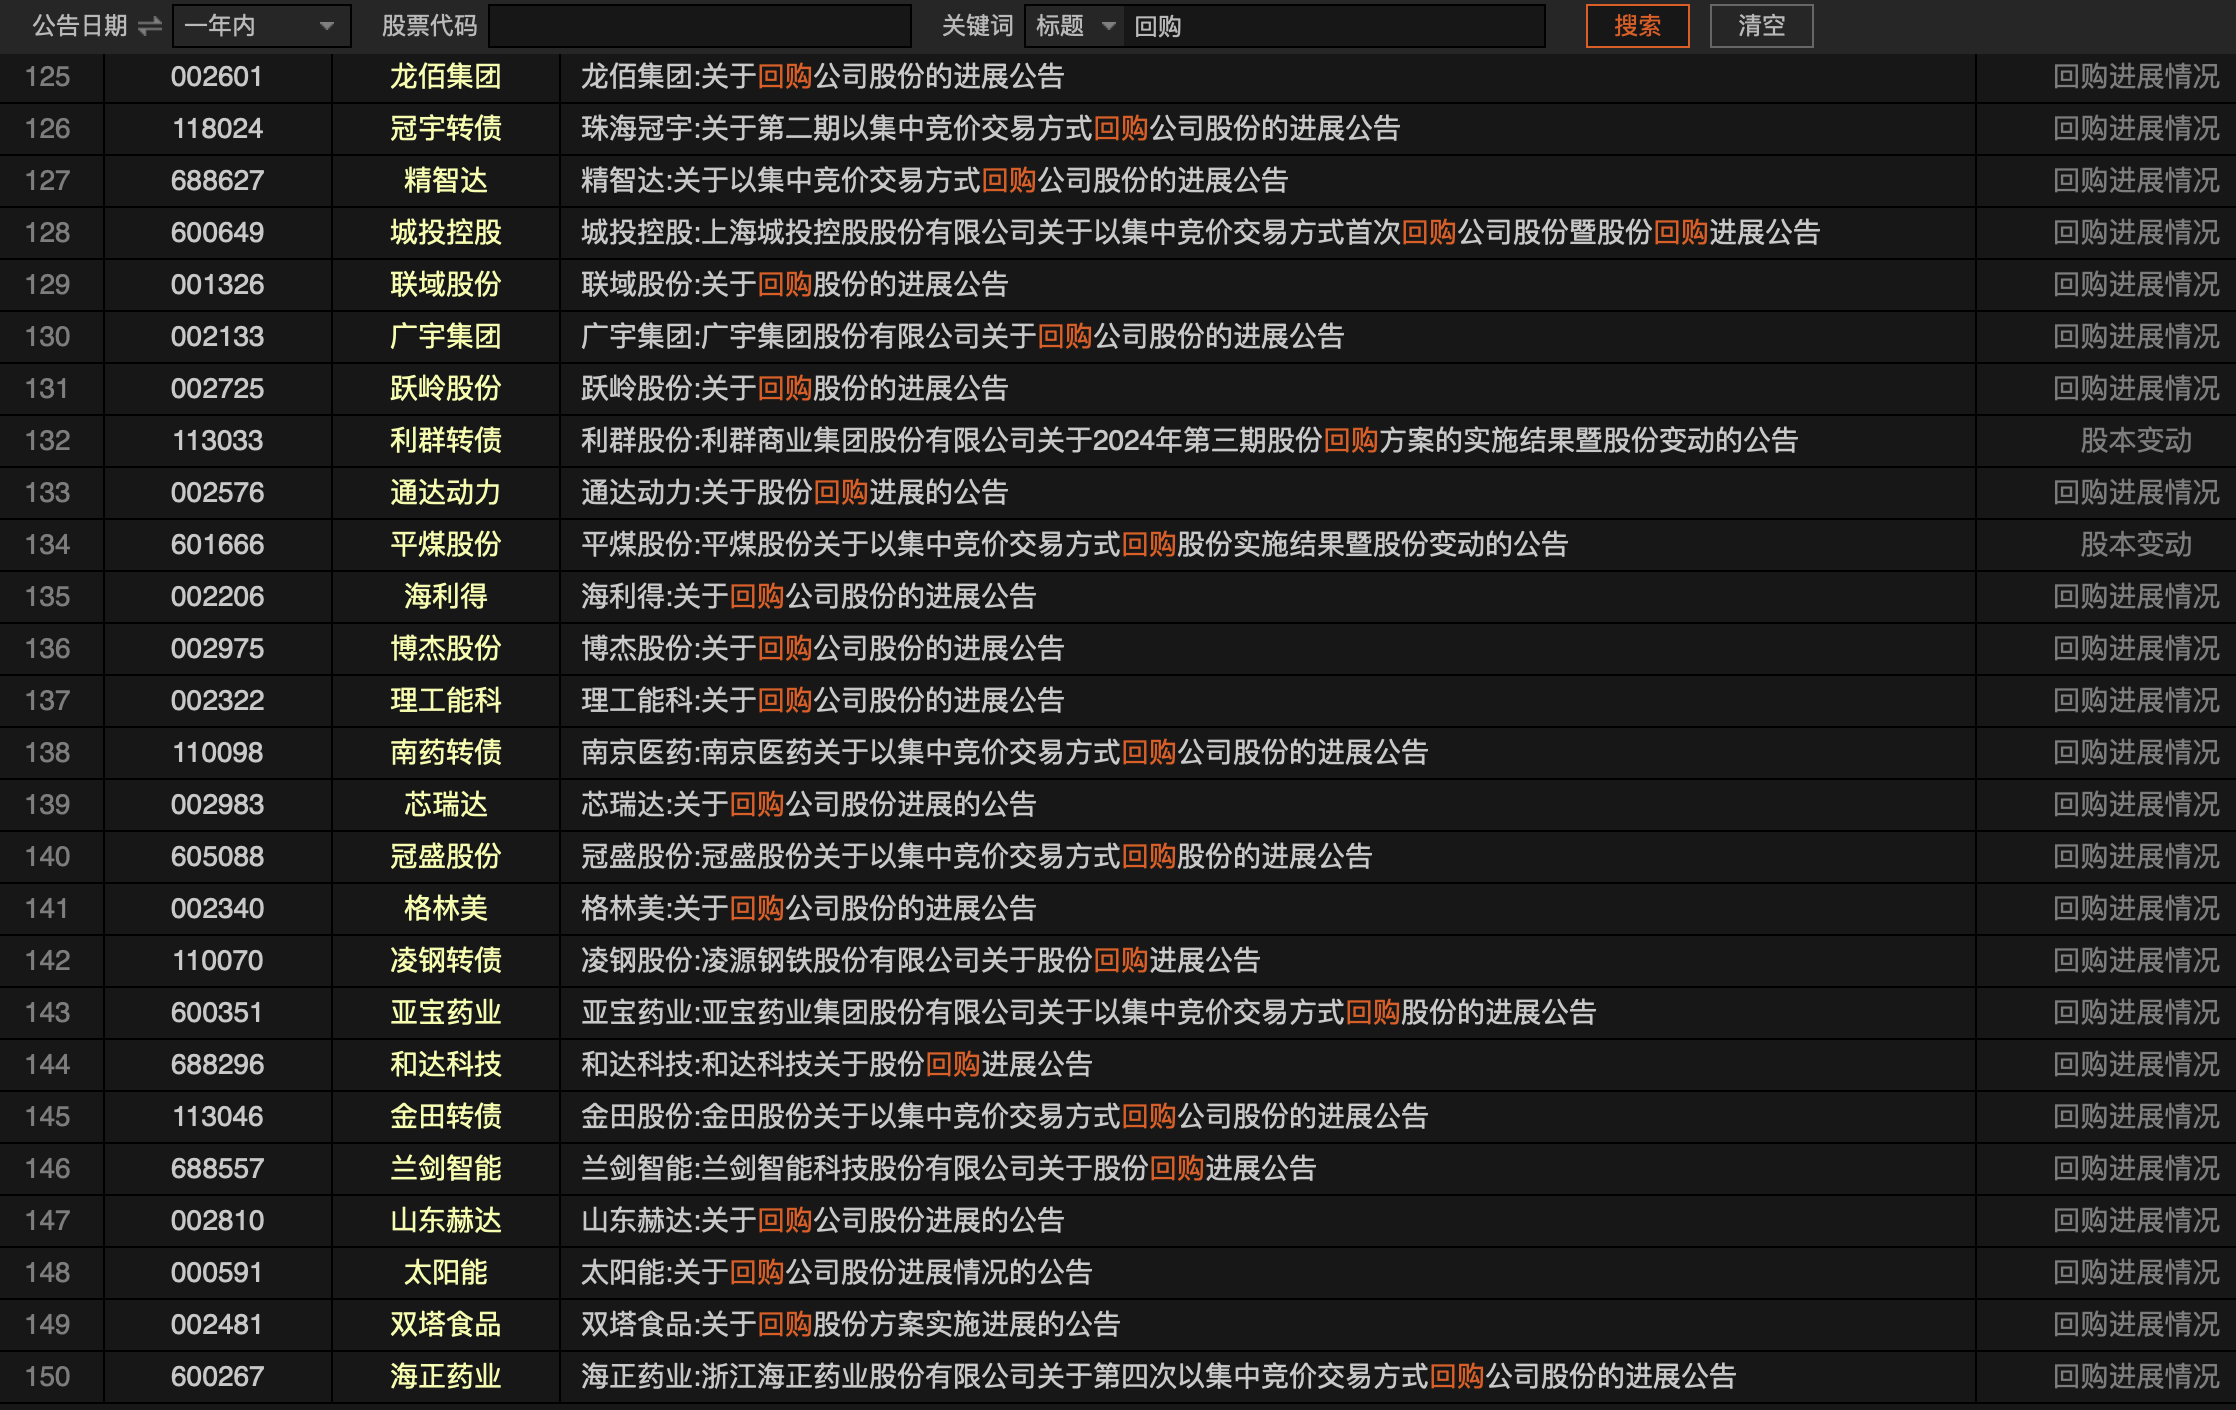Open the 海正药业 fourth repurchase progress announcement

pyautogui.click(x=1158, y=1377)
